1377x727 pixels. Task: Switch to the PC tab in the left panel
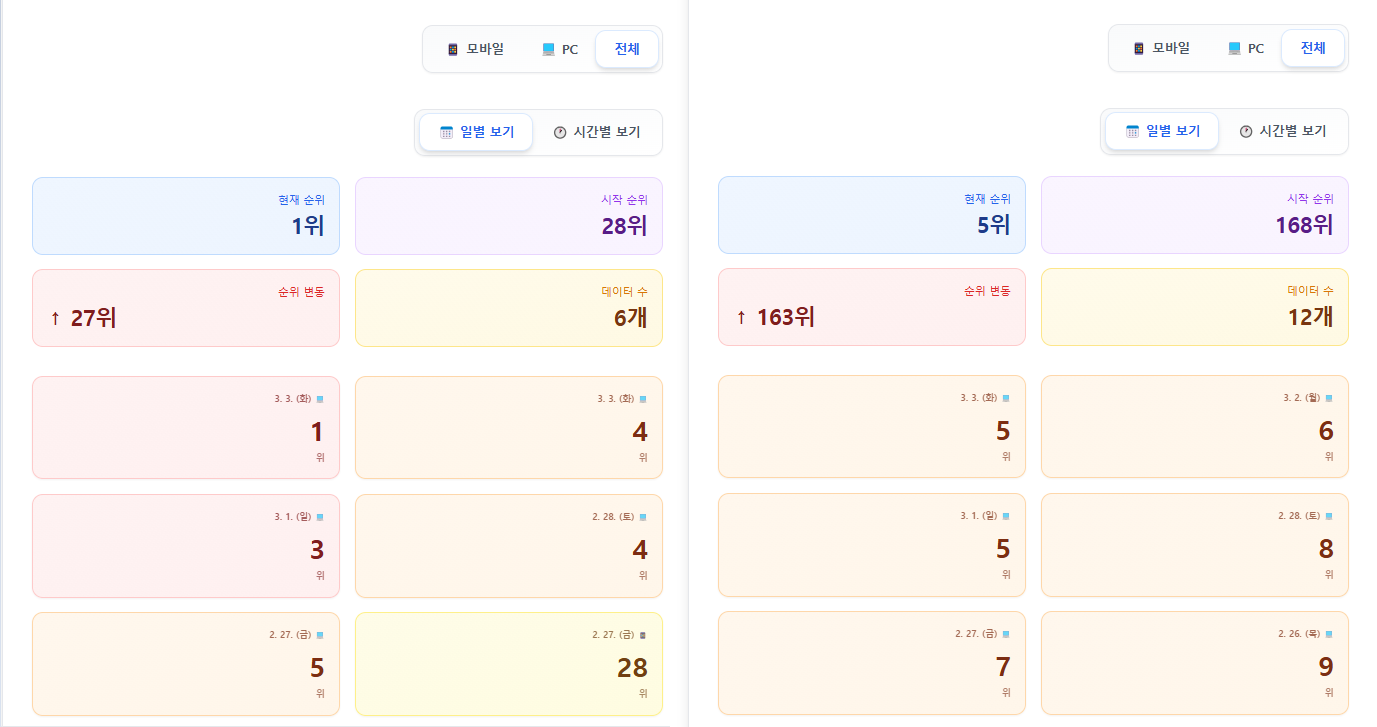(x=560, y=50)
